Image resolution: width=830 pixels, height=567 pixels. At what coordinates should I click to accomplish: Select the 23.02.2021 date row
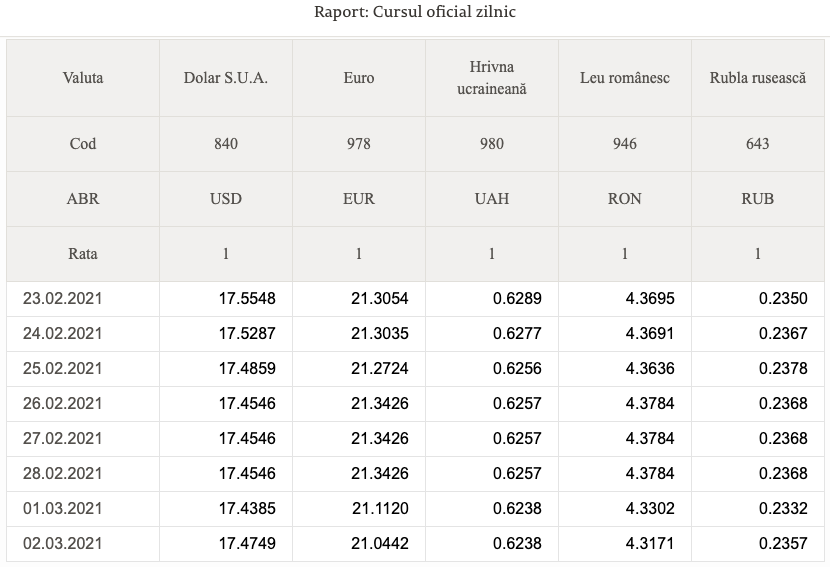[415, 299]
